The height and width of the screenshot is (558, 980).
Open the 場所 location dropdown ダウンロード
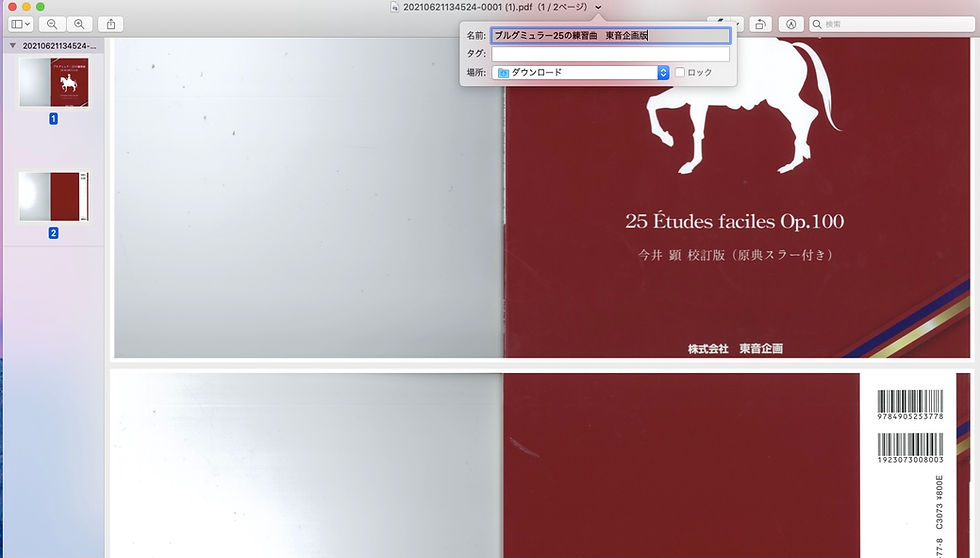tap(580, 72)
